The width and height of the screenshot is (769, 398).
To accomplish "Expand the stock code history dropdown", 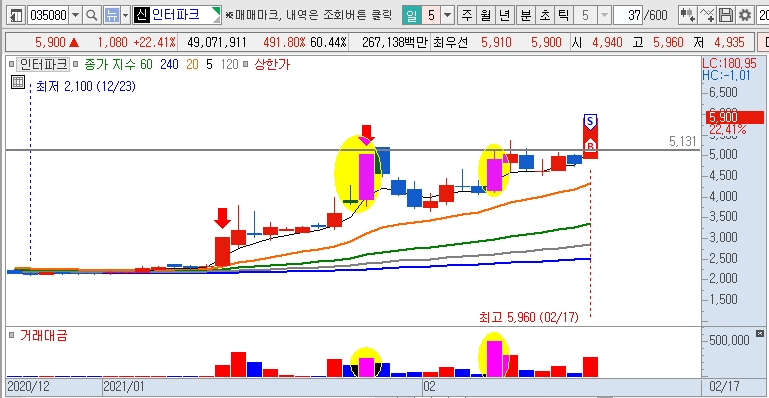I will tap(75, 15).
